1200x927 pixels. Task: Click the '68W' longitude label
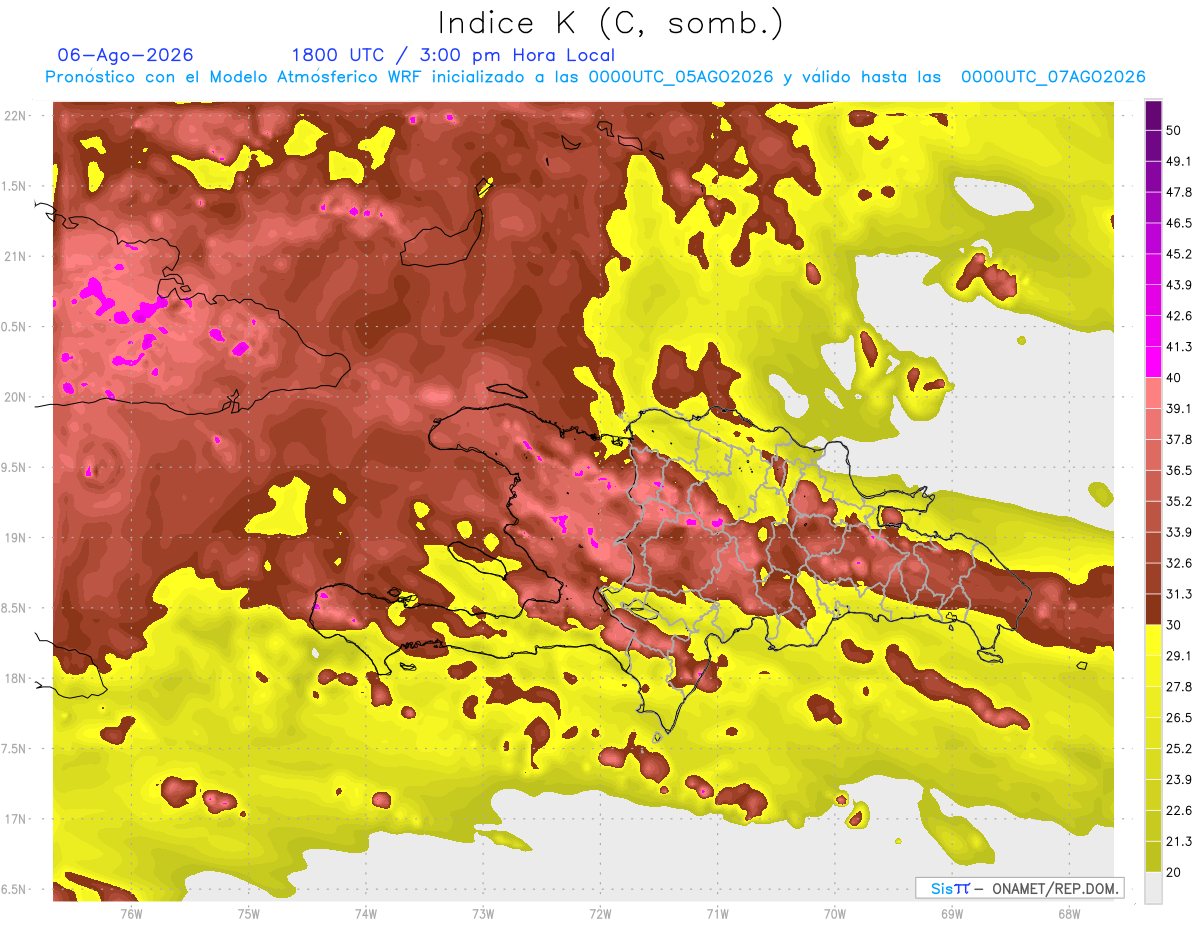click(x=1069, y=914)
